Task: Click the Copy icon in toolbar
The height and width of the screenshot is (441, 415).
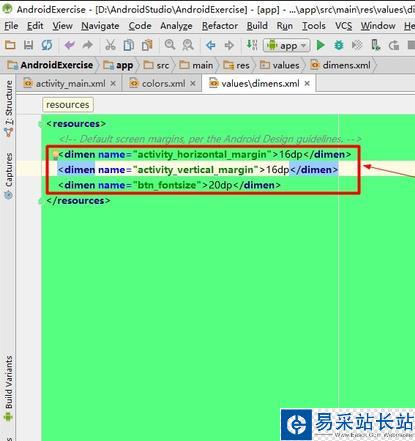Action: click(x=129, y=45)
